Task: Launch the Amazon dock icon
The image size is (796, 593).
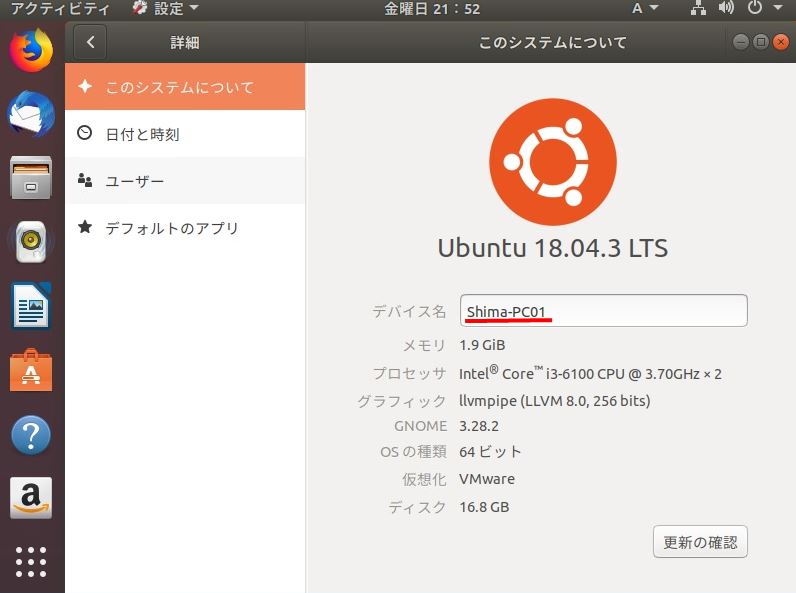Action: tap(31, 498)
